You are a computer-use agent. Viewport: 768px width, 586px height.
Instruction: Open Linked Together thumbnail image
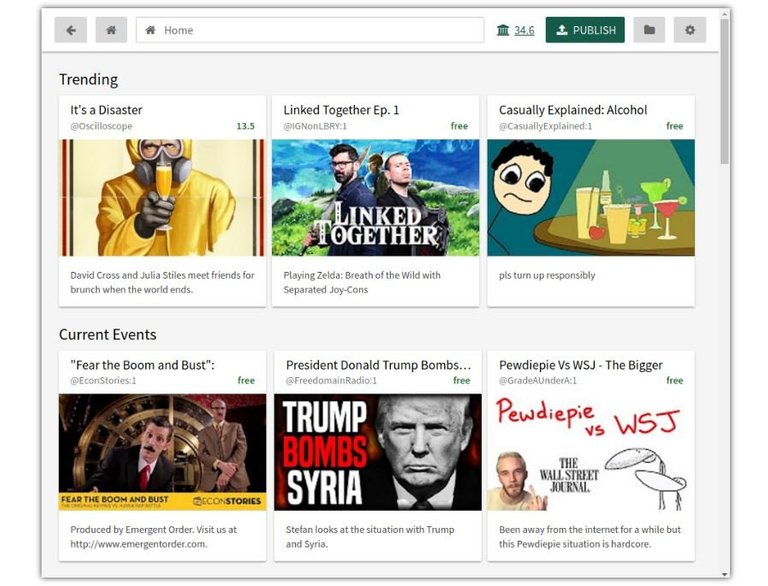[376, 197]
